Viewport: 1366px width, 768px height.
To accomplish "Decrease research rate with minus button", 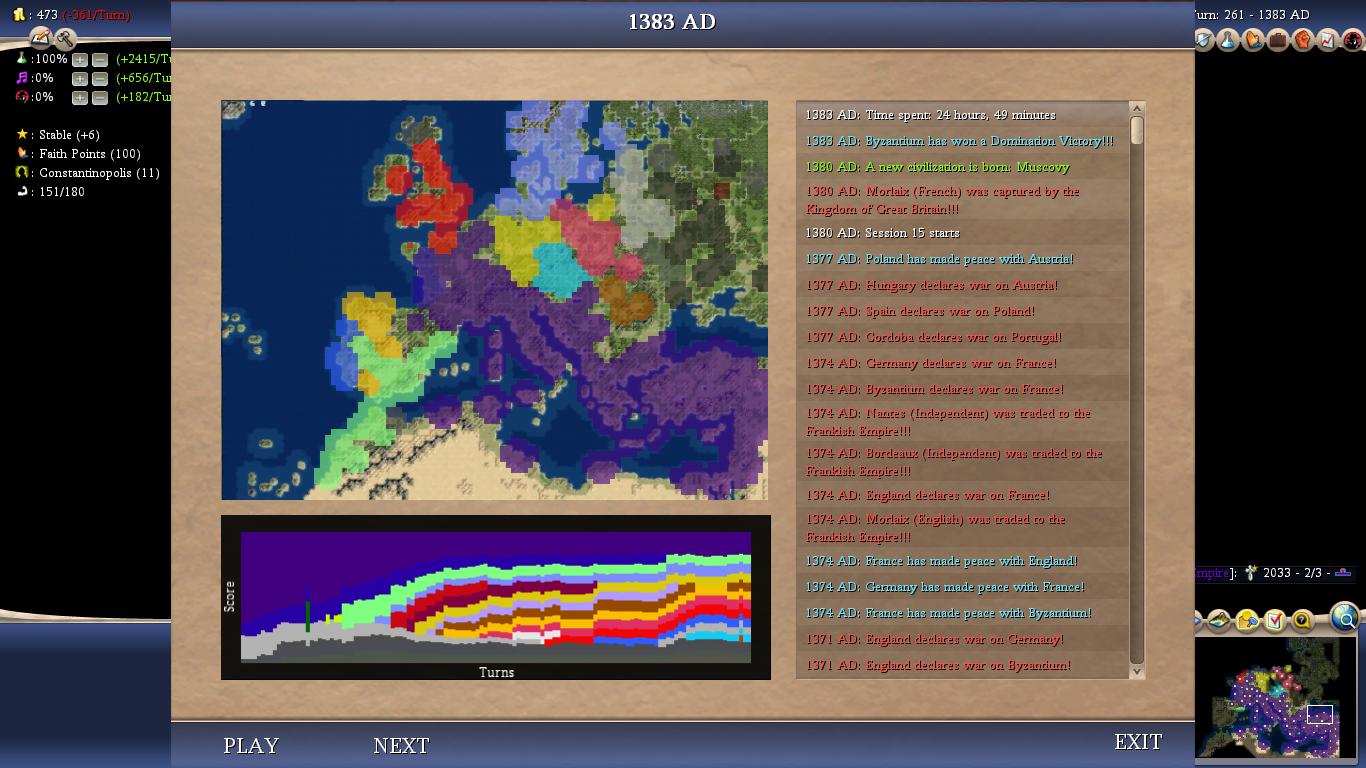I will [x=99, y=60].
